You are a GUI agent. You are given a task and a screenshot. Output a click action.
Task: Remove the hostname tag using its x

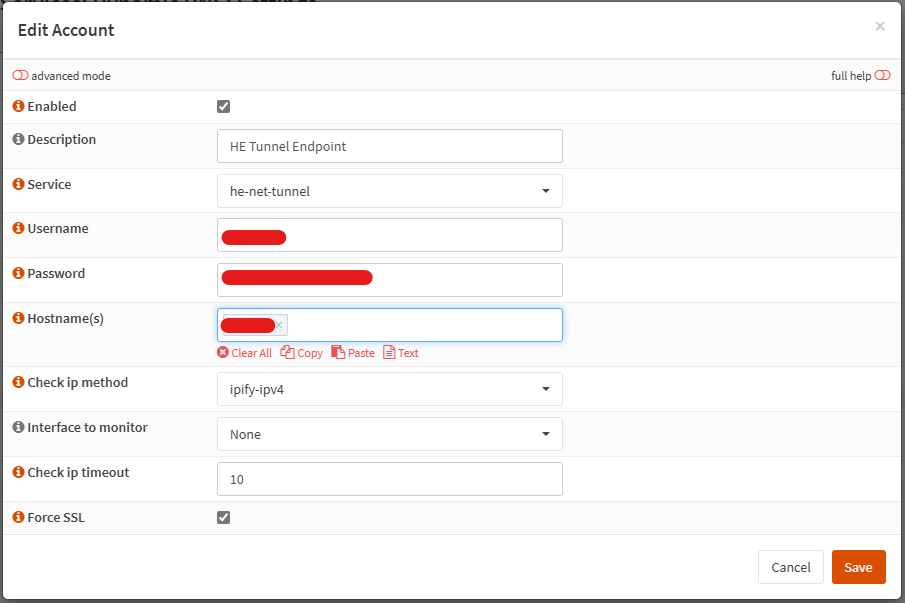pos(279,325)
